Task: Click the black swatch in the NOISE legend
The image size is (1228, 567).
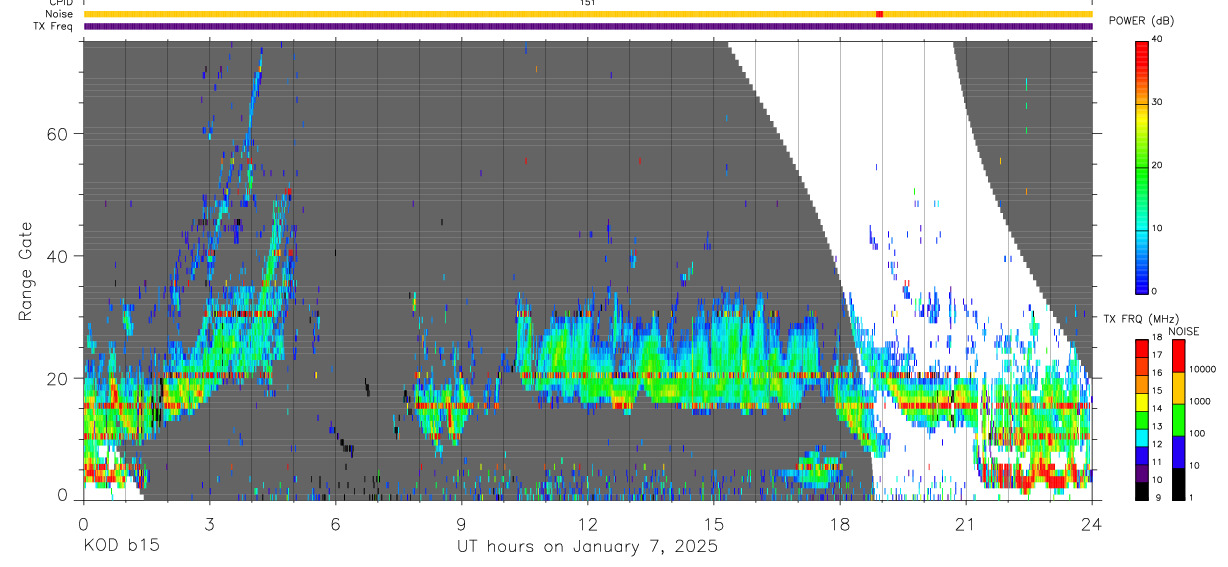Action: point(1178,484)
